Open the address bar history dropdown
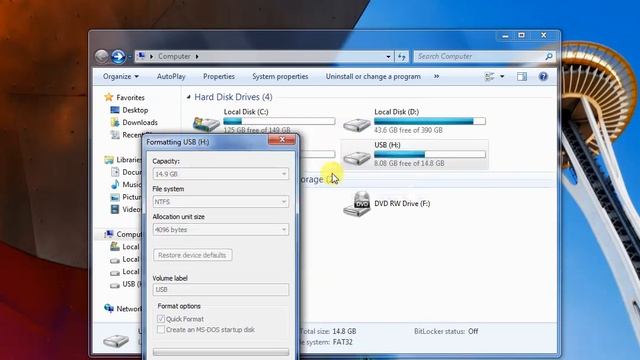 tap(388, 57)
